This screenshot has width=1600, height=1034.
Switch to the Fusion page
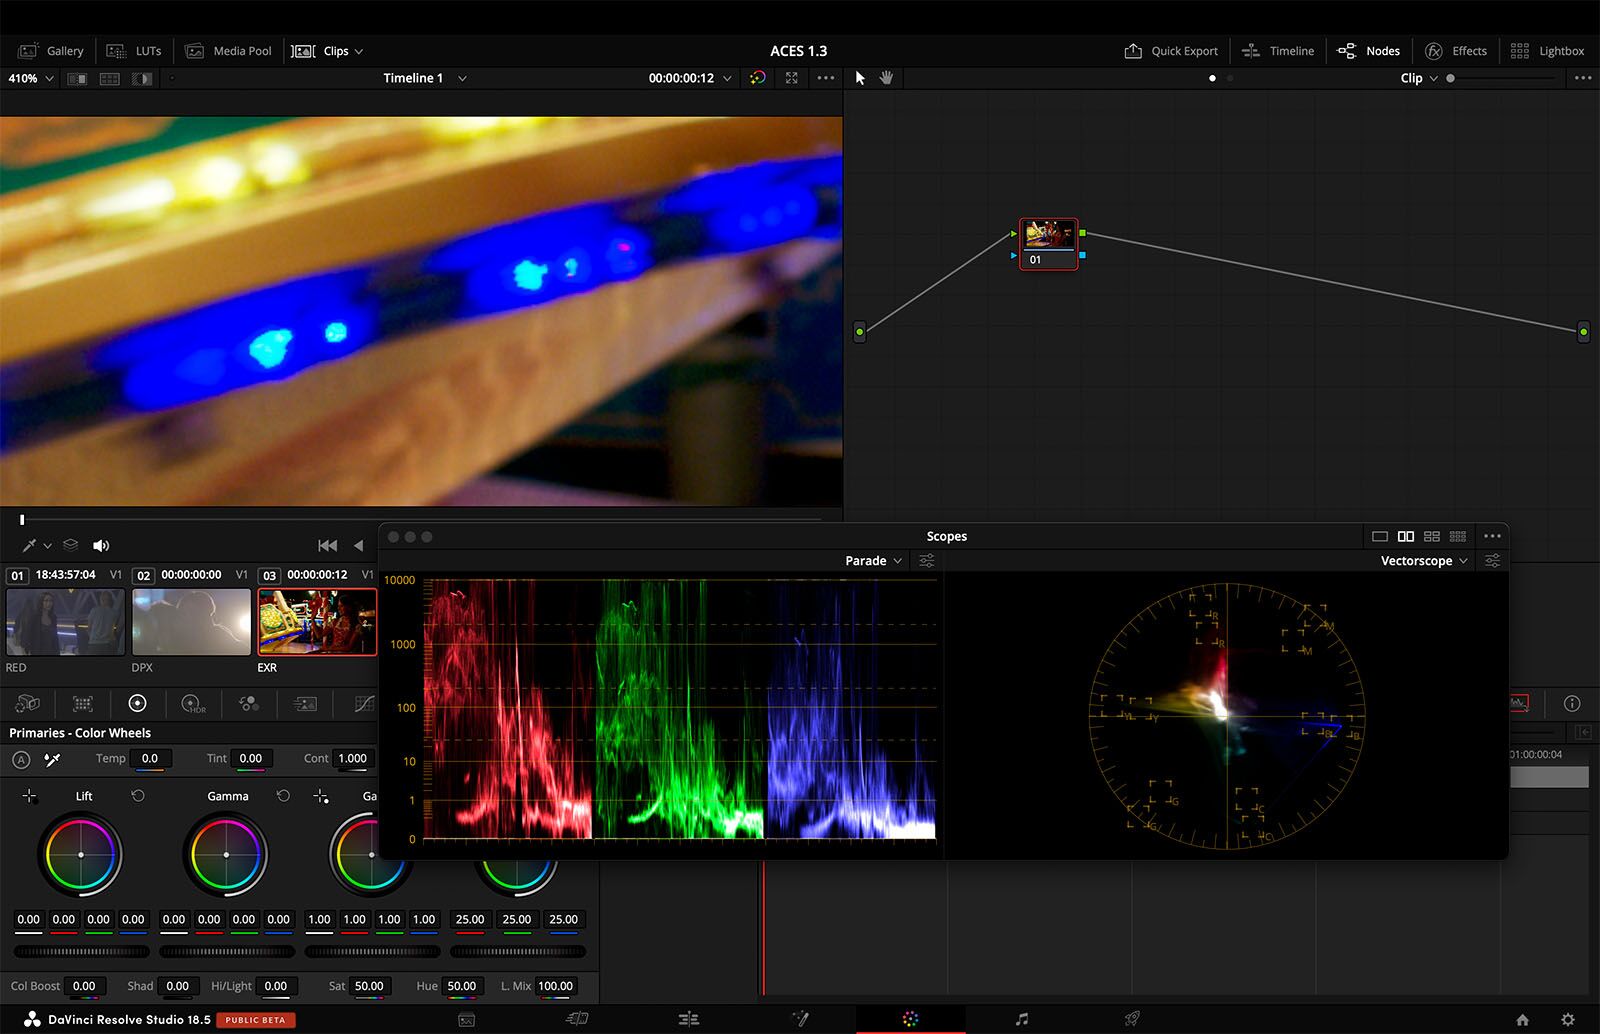801,1019
